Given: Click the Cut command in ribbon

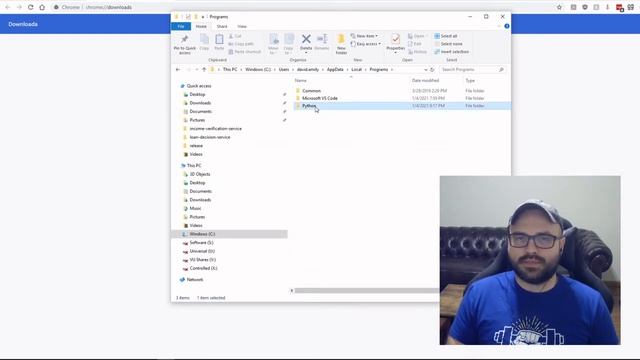Looking at the screenshot, I should point(236,36).
